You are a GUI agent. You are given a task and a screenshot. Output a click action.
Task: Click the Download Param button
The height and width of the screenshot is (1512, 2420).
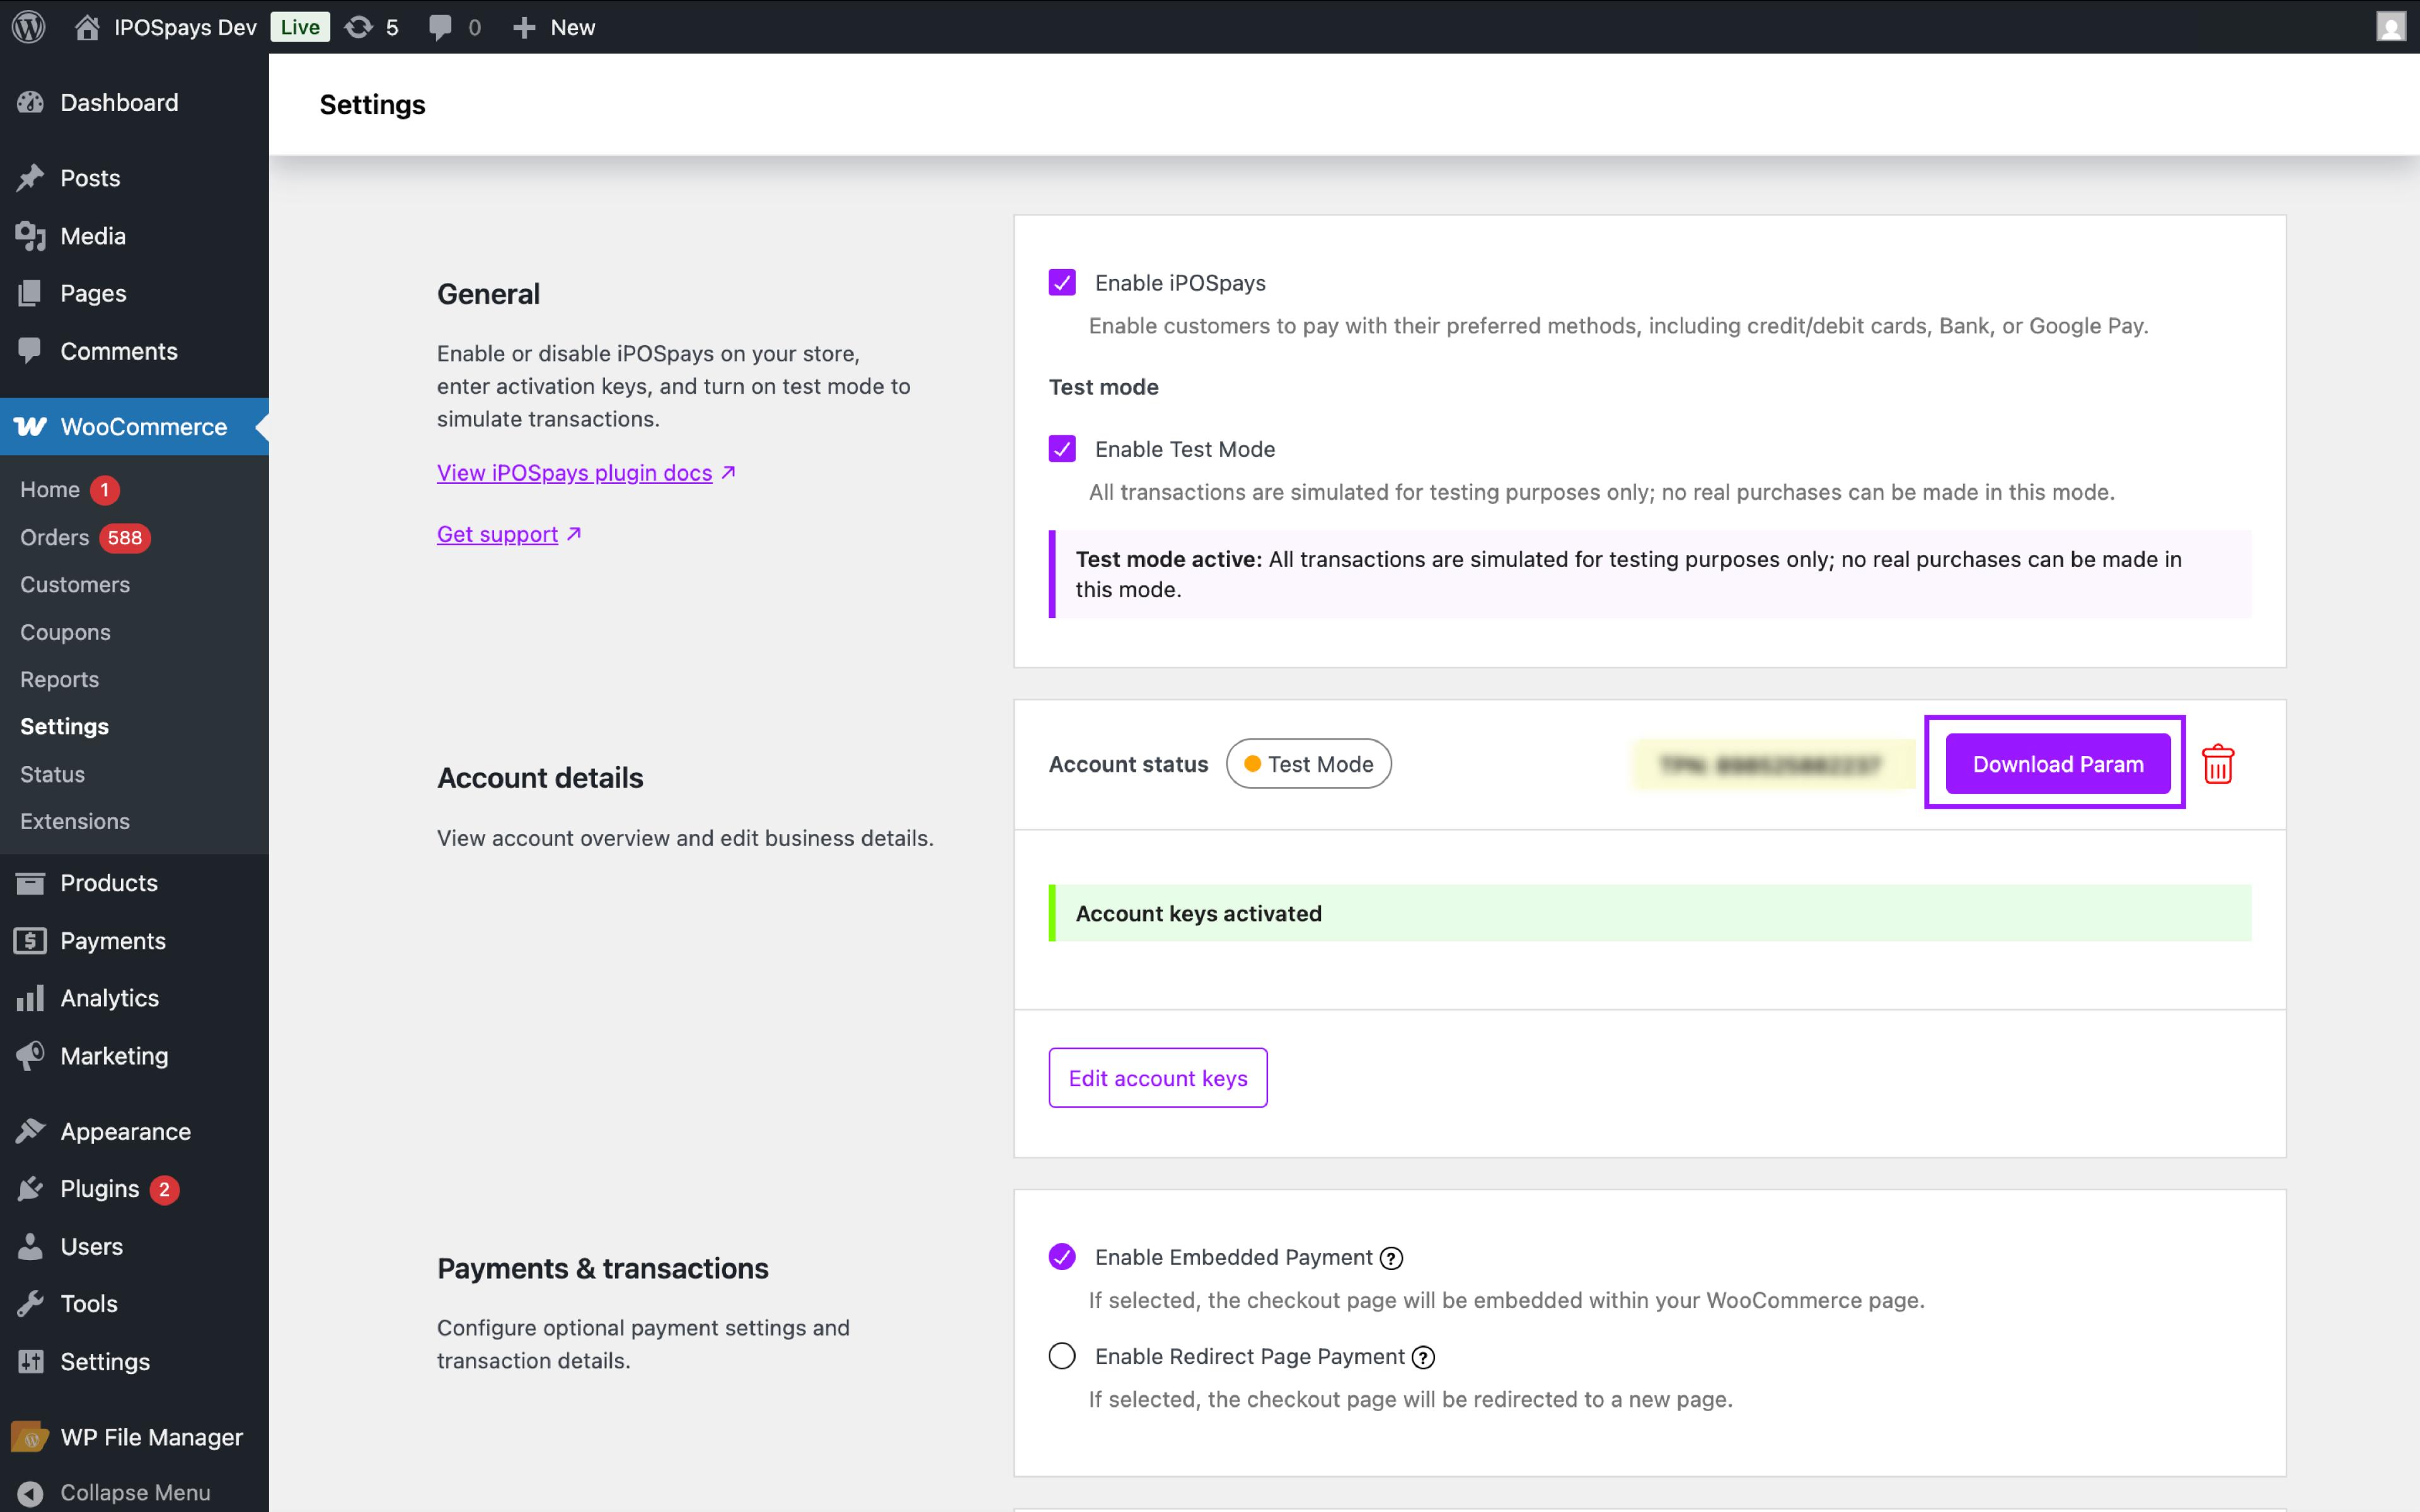click(2057, 764)
